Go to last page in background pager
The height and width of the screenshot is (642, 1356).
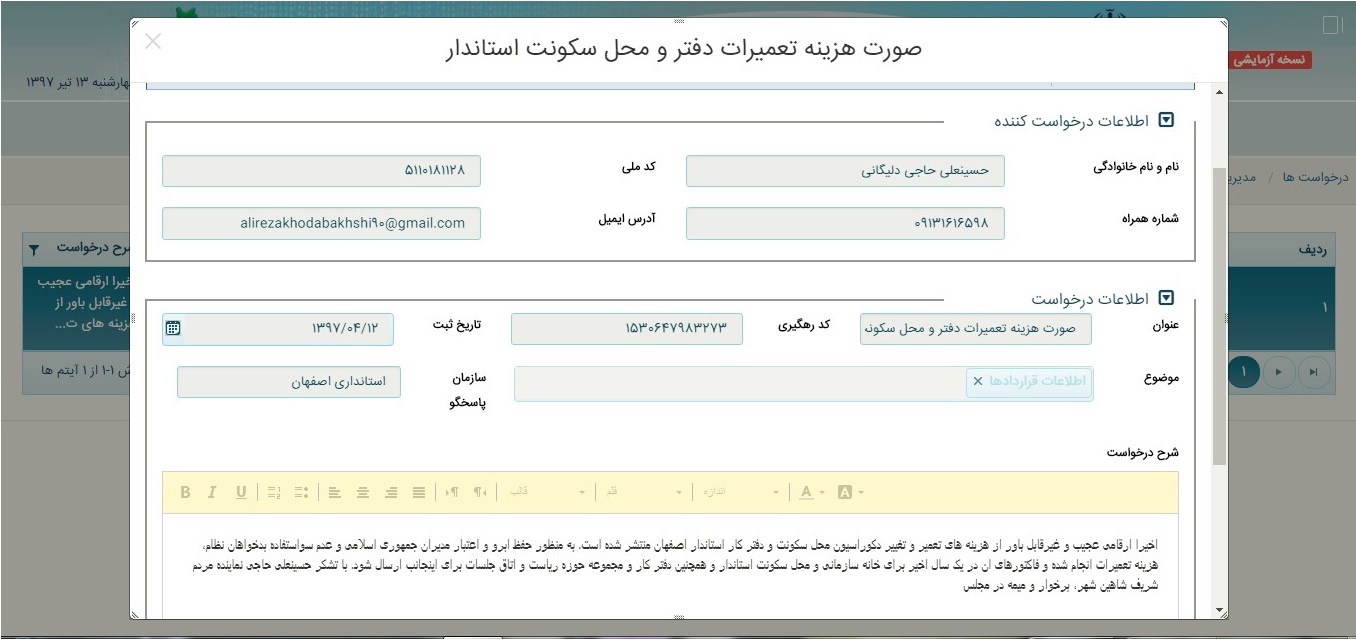click(1313, 371)
